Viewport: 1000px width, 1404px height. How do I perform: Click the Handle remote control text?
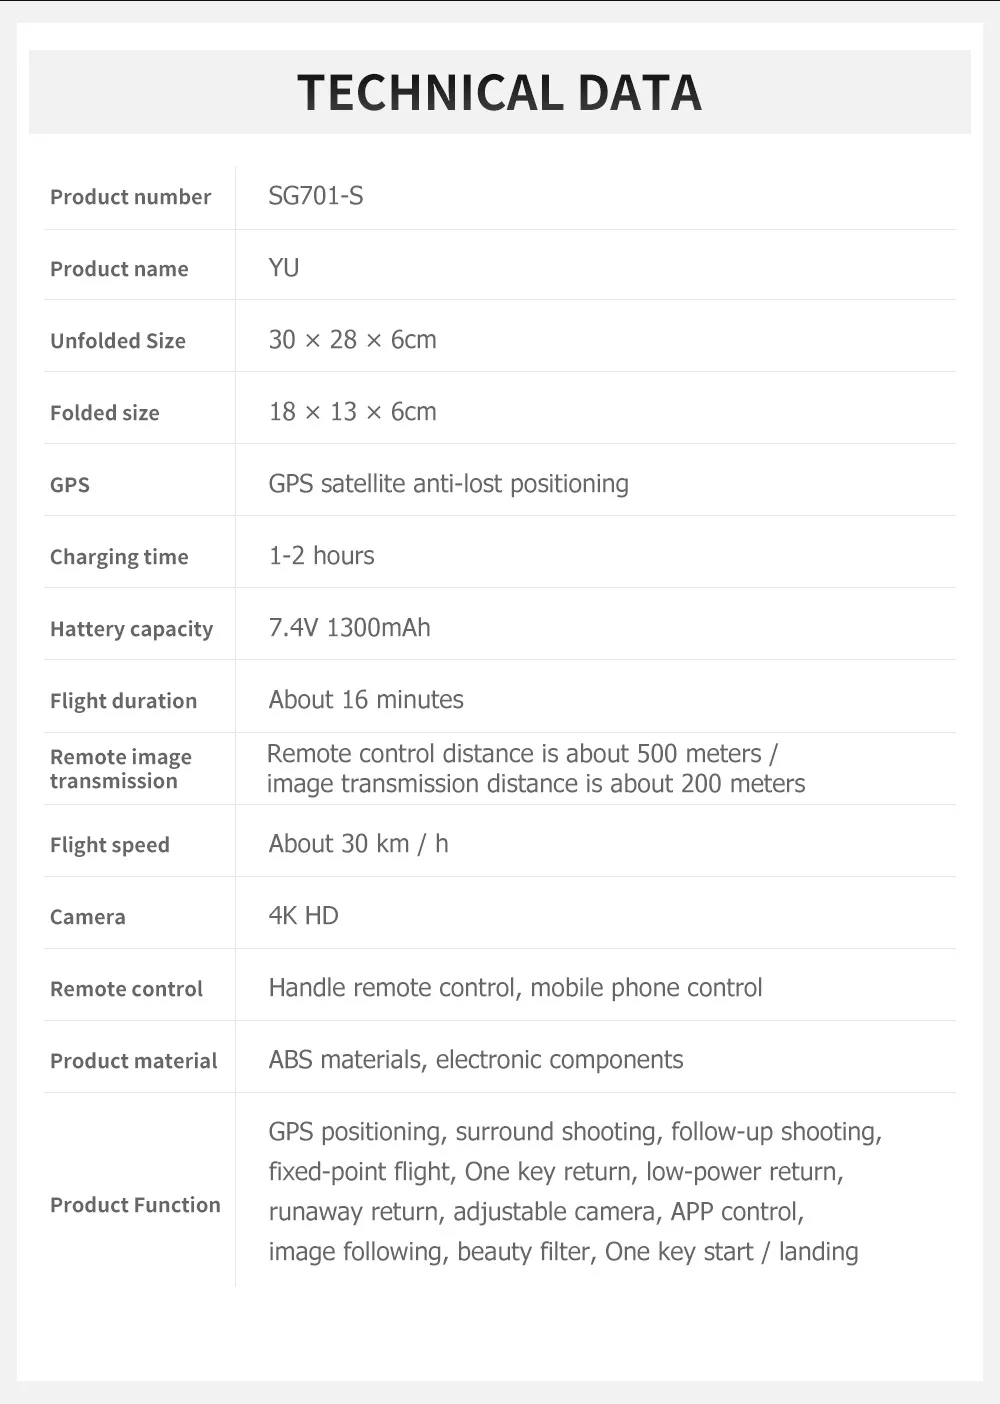(393, 988)
